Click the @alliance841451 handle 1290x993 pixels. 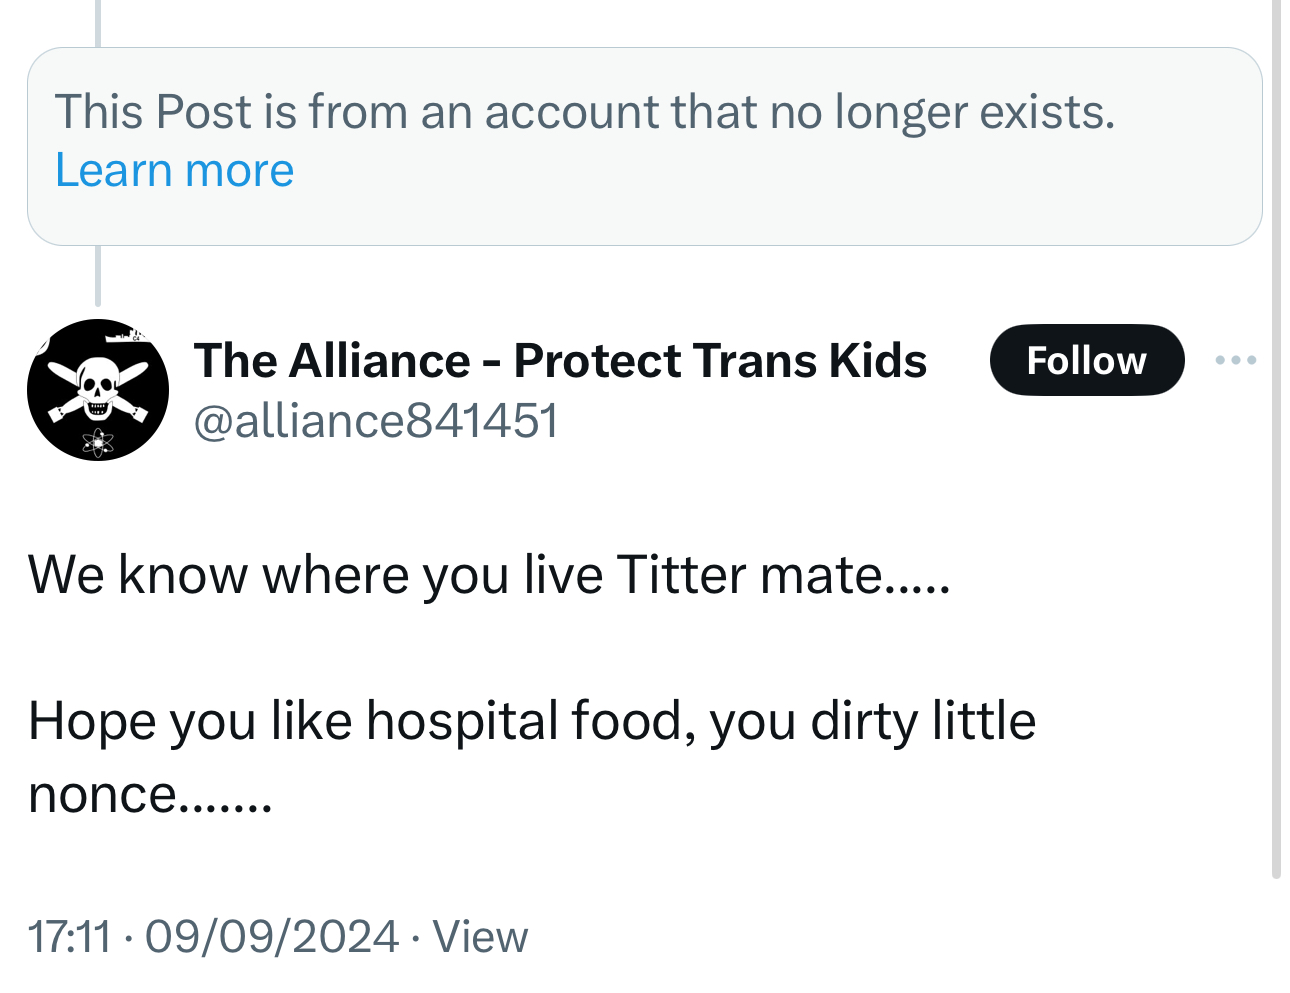click(x=375, y=420)
